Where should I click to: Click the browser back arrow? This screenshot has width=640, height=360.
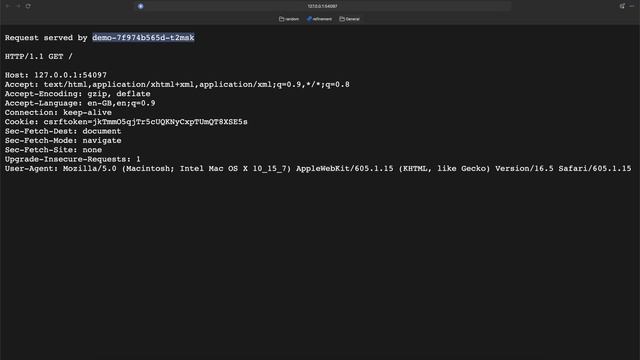tap(8, 6)
